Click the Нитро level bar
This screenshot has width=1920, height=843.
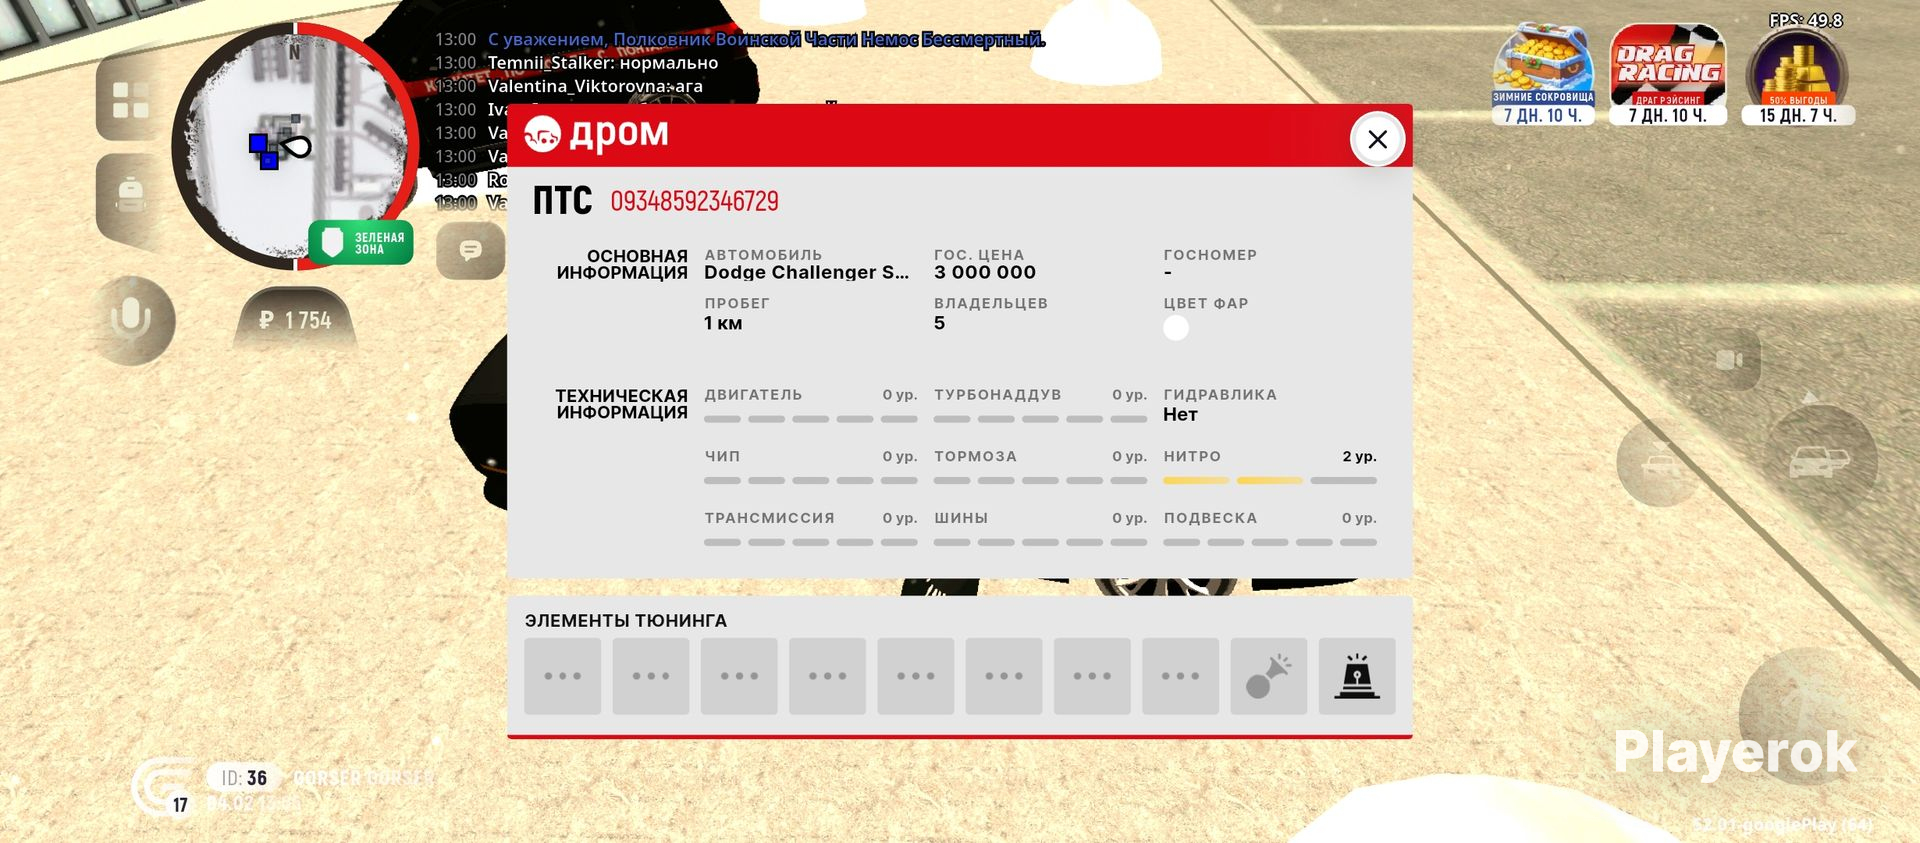tap(1270, 481)
